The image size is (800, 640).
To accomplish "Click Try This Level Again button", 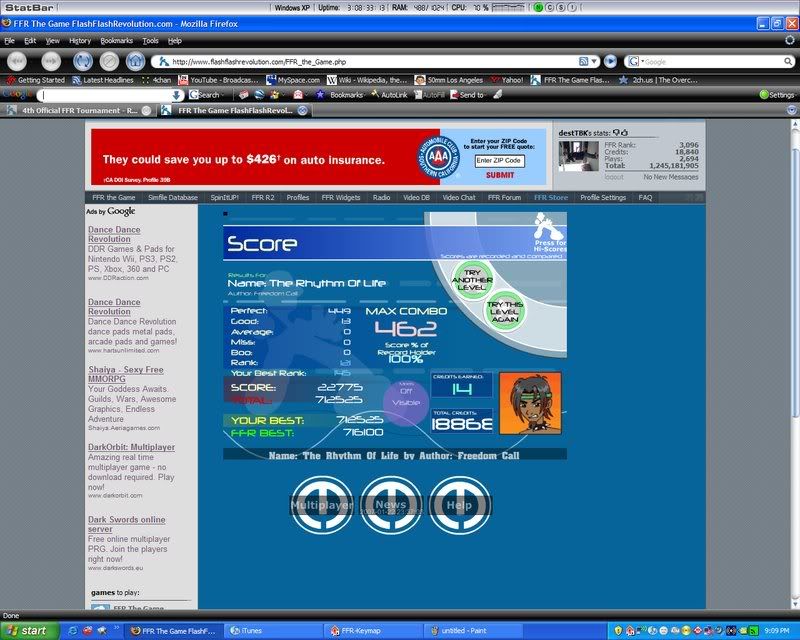I will (x=503, y=309).
